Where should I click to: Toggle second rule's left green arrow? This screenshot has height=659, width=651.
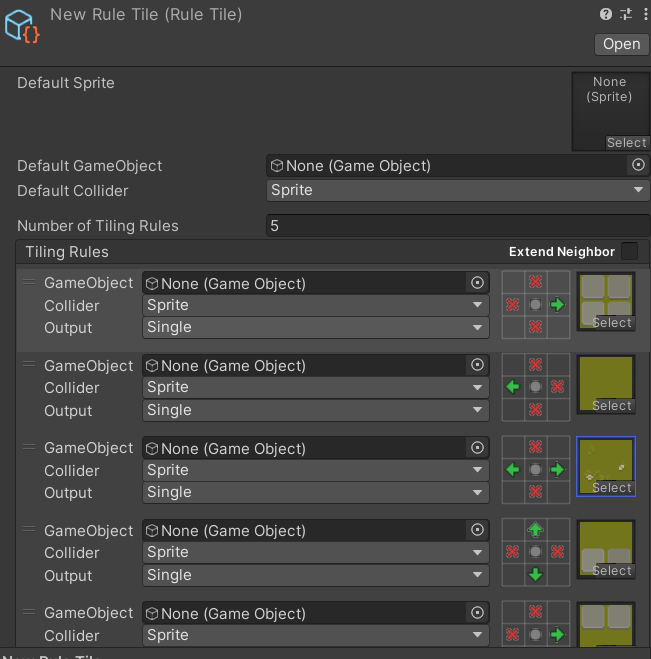(x=513, y=387)
